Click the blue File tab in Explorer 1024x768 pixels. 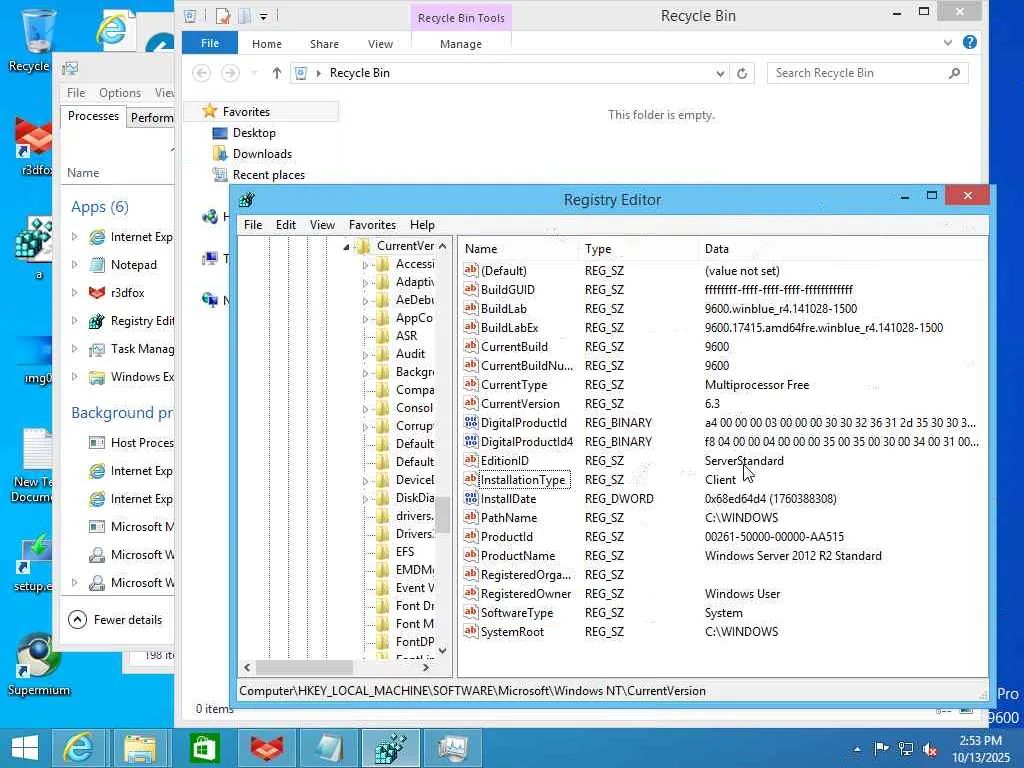click(210, 43)
